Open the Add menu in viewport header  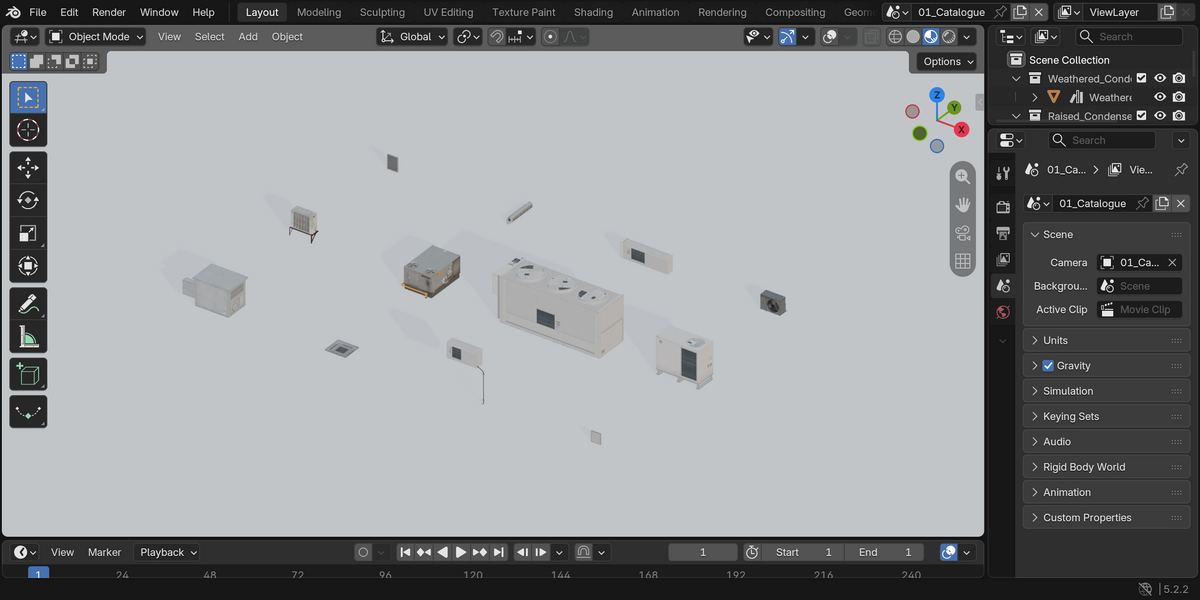point(248,37)
